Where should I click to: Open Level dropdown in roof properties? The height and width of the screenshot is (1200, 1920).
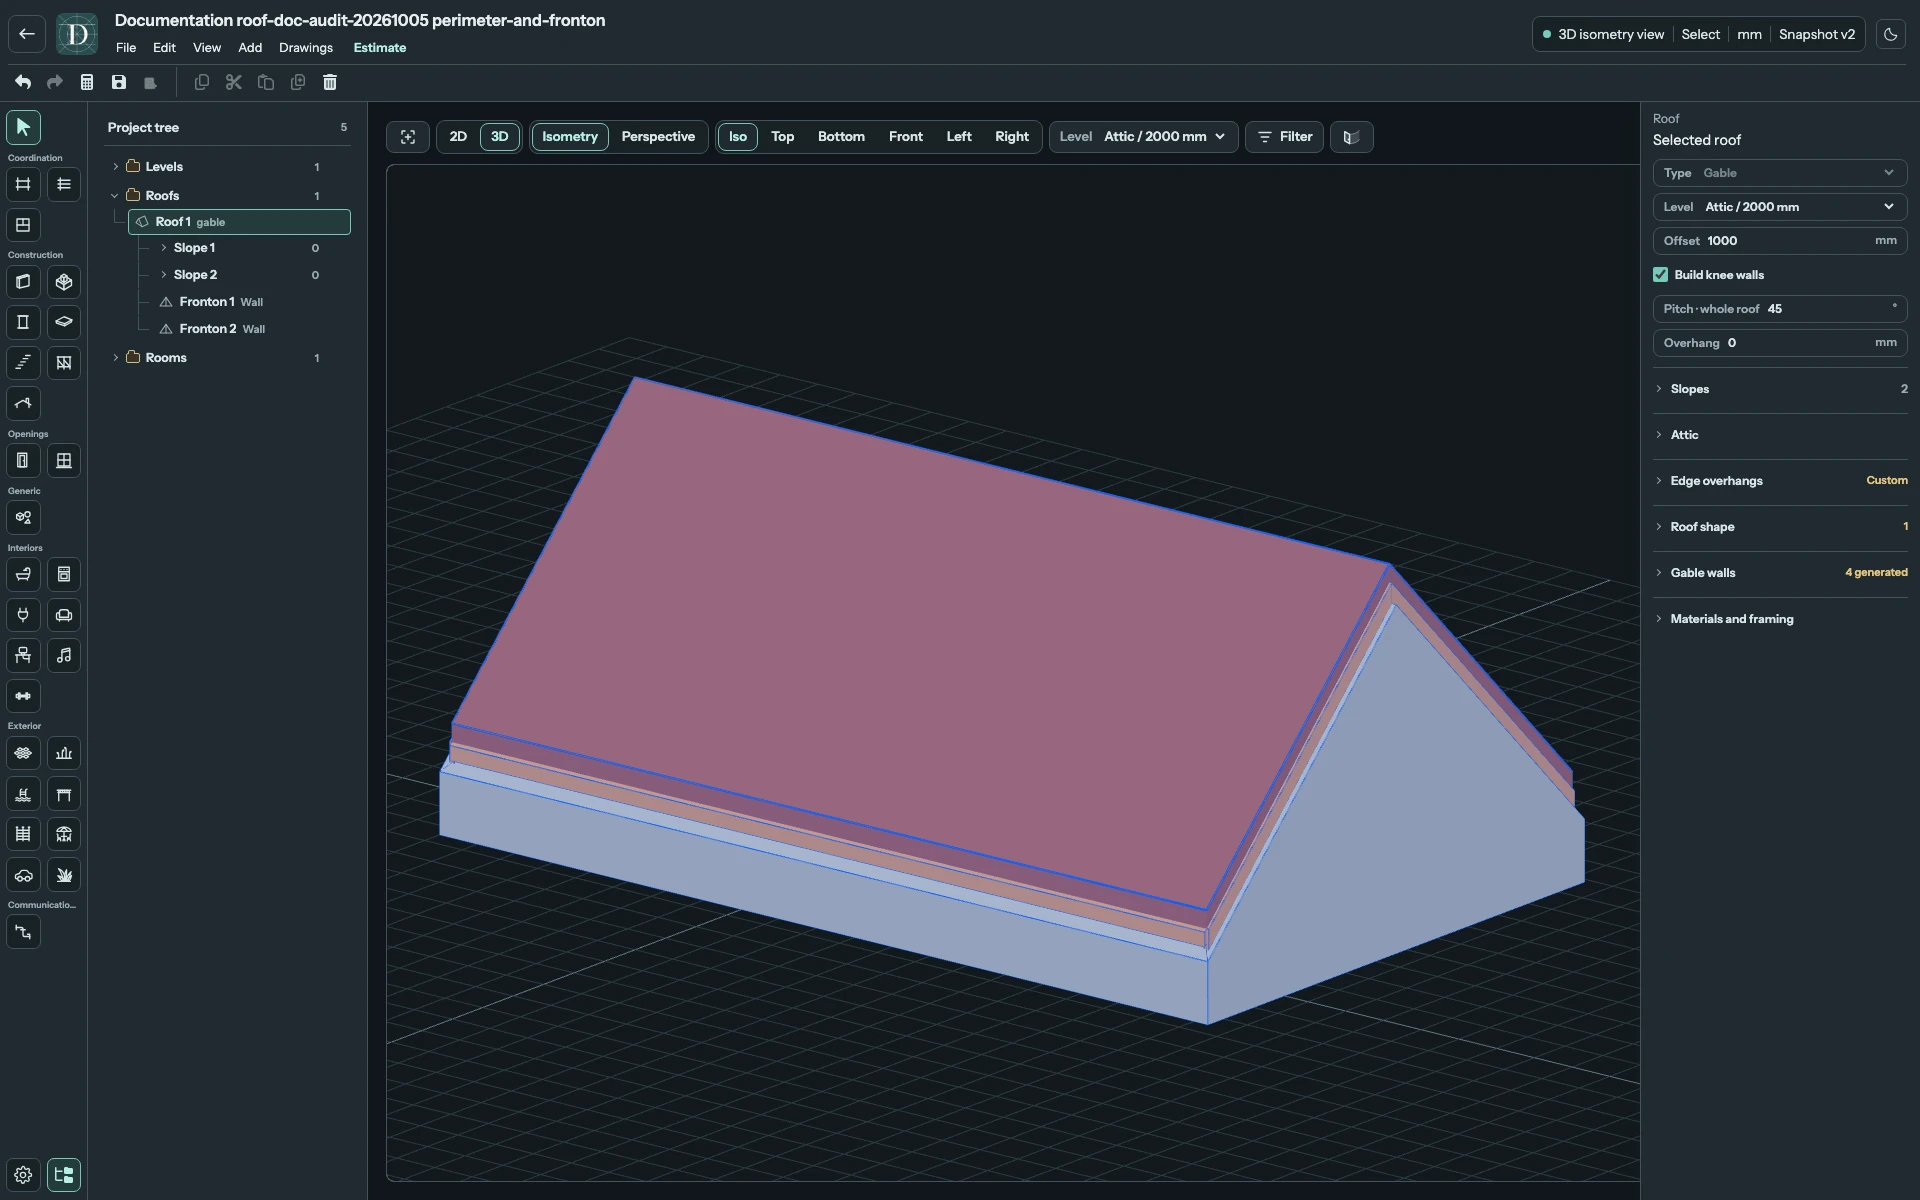click(x=1780, y=207)
